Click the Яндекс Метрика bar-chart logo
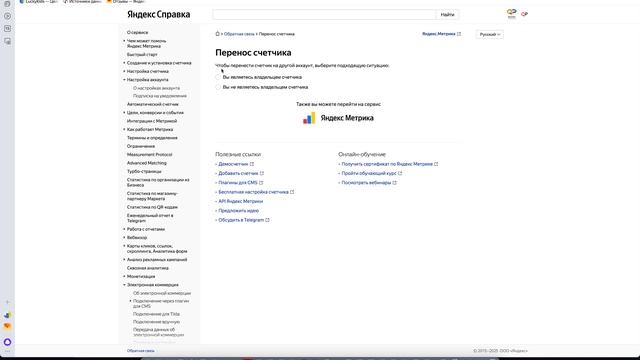This screenshot has height=360, width=640. pyautogui.click(x=309, y=118)
